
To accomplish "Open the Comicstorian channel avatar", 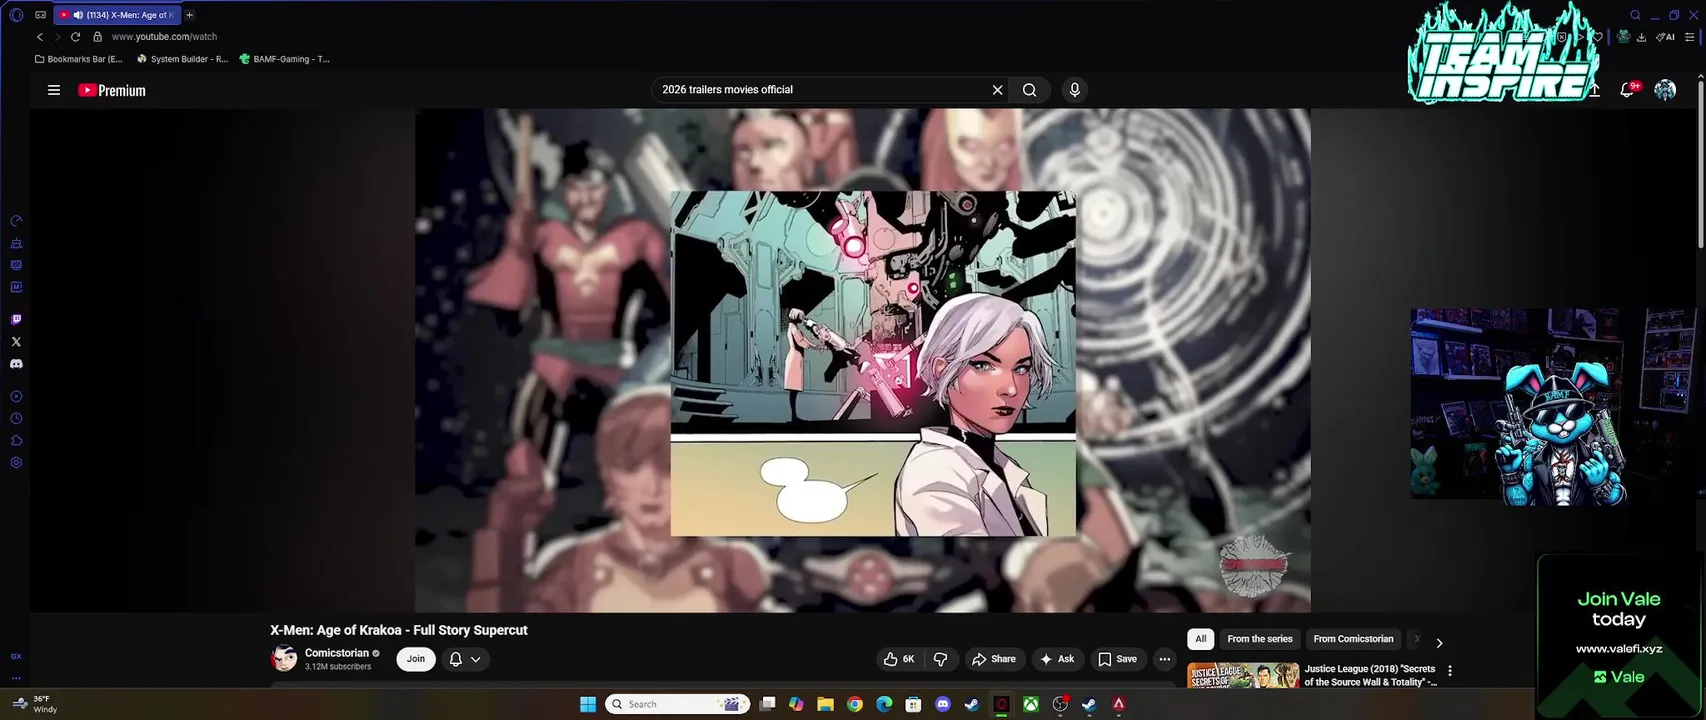I will [x=284, y=658].
